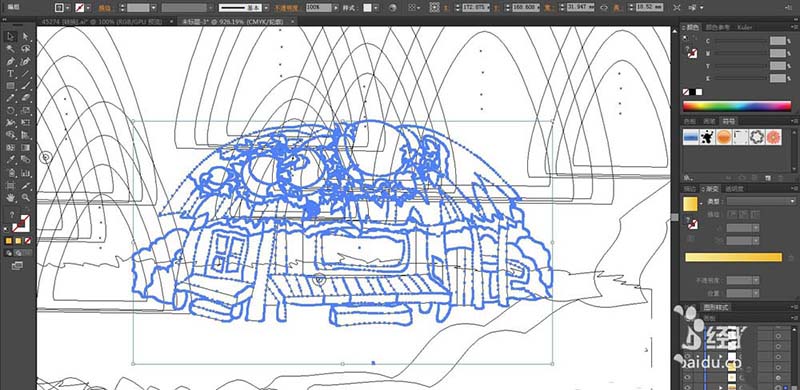Open the 图形样式 graphic styles tab

click(716, 307)
